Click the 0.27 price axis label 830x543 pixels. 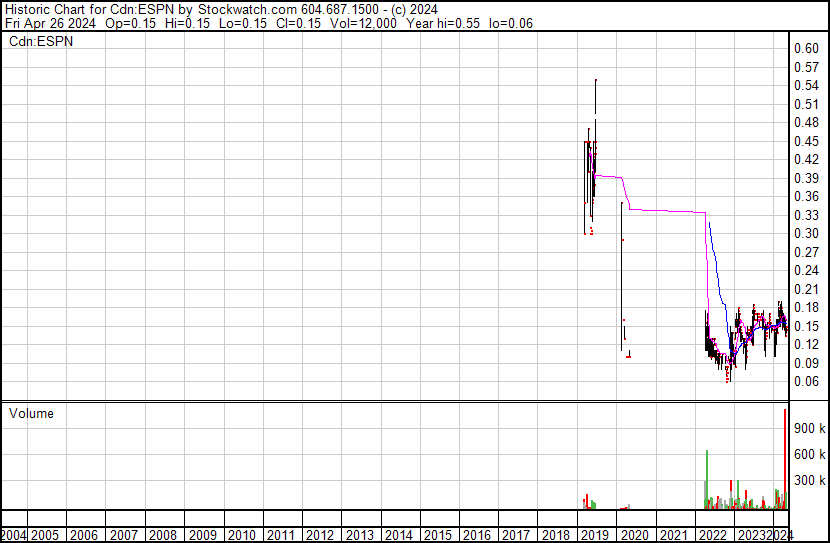pos(806,252)
